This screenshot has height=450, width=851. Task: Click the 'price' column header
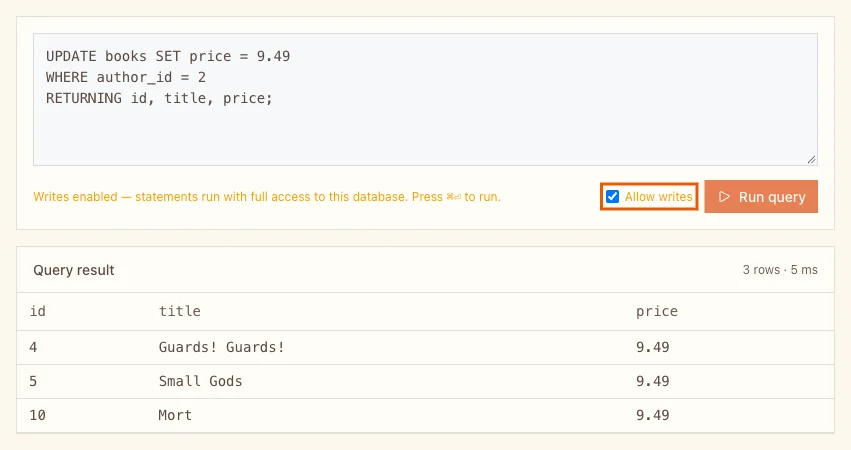point(657,311)
